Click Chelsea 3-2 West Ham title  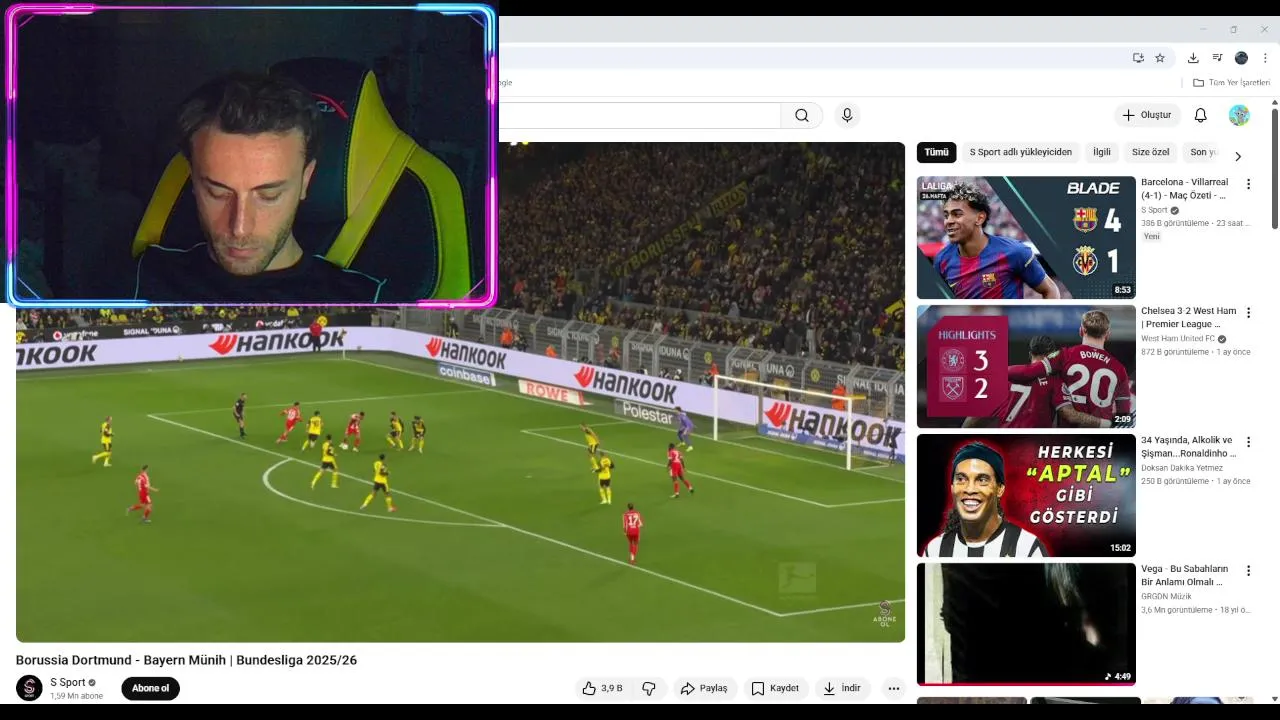click(1188, 318)
